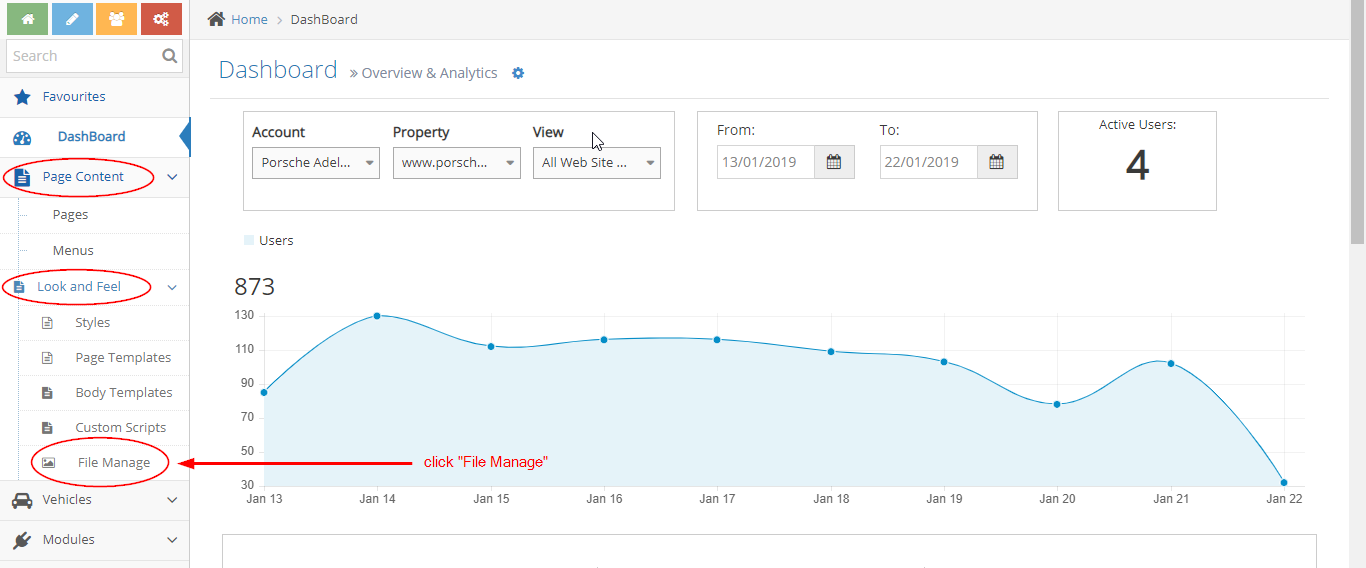This screenshot has width=1366, height=568.
Task: Click the blue pencil edit shortcut button
Action: 72,19
